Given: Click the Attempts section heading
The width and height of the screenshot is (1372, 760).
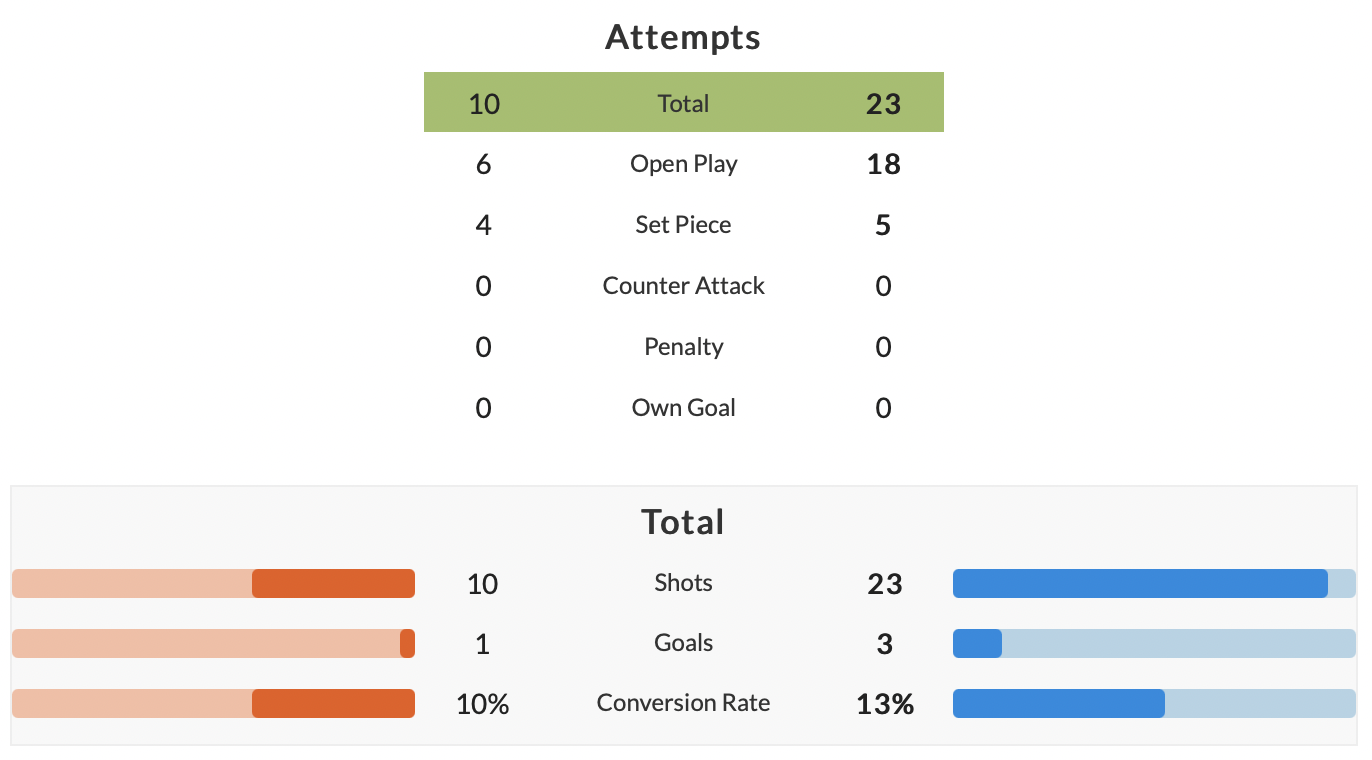Looking at the screenshot, I should click(x=683, y=37).
